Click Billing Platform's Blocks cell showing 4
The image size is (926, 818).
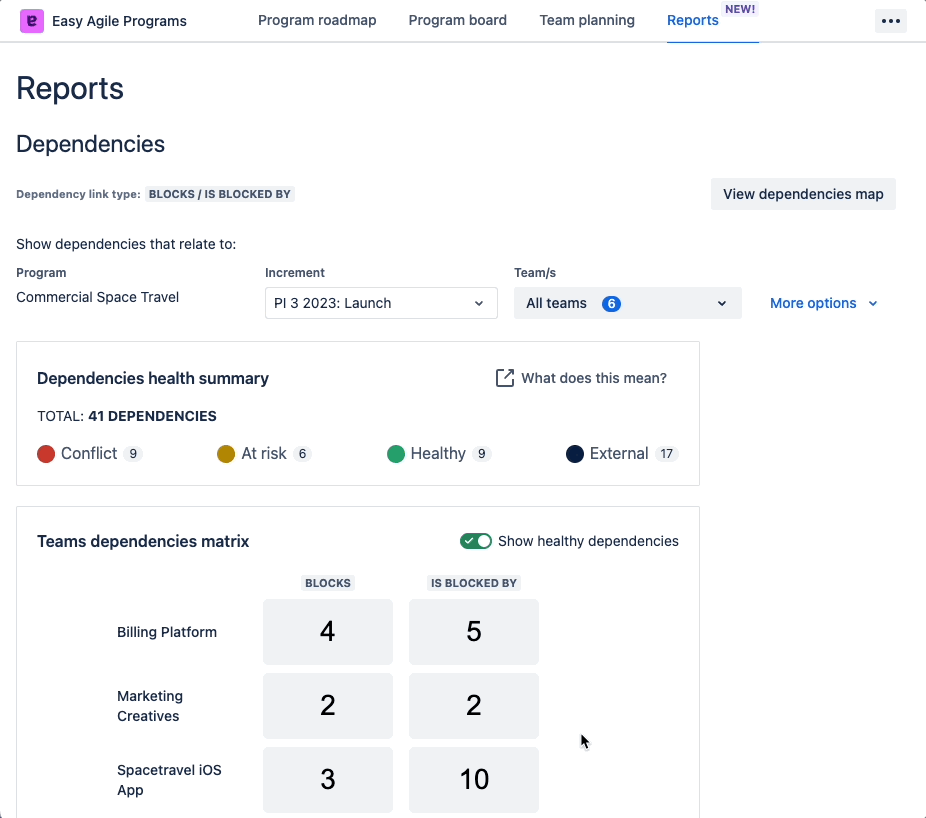point(327,631)
